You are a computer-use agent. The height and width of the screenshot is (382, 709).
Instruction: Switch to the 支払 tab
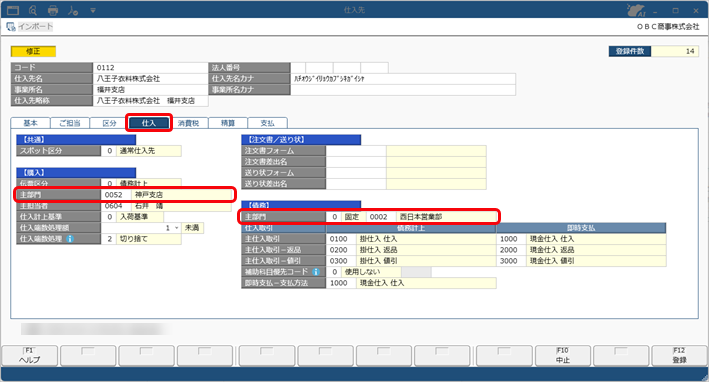(x=267, y=123)
